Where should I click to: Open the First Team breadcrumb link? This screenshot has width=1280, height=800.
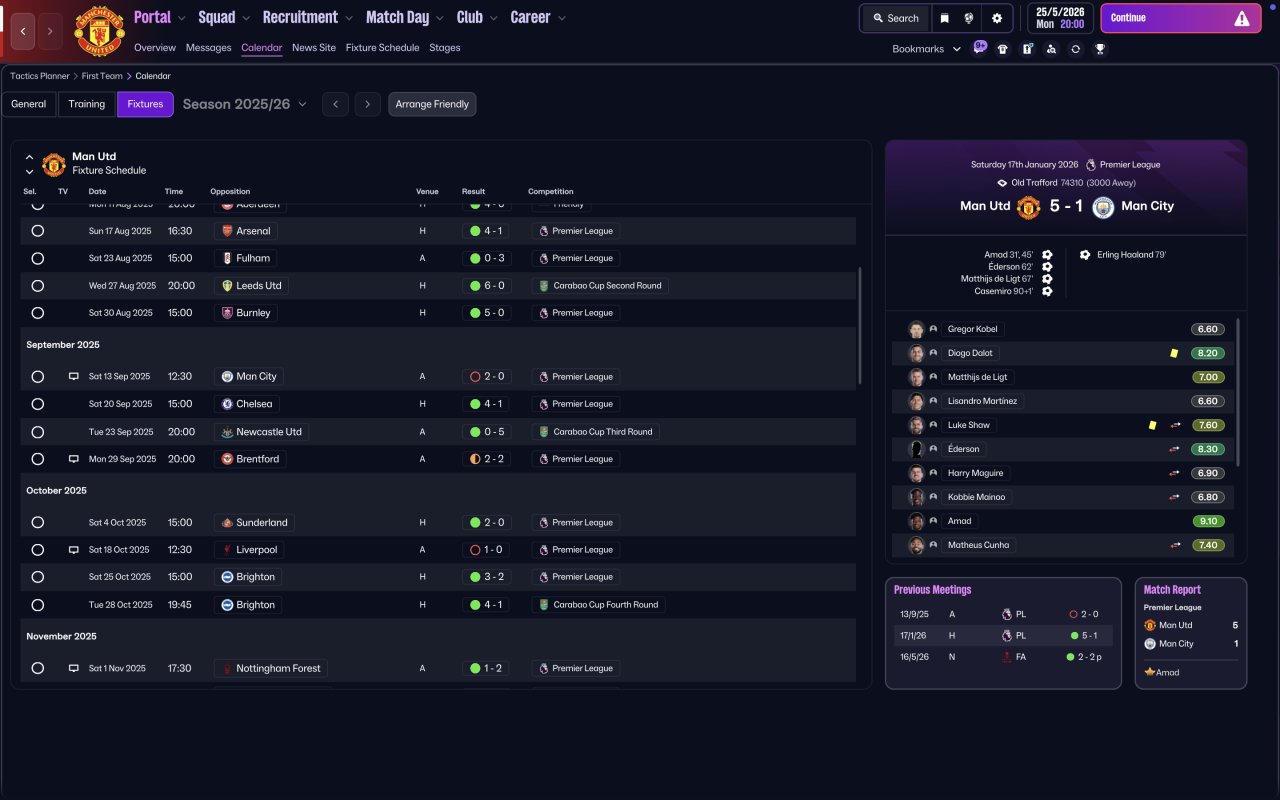[102, 76]
